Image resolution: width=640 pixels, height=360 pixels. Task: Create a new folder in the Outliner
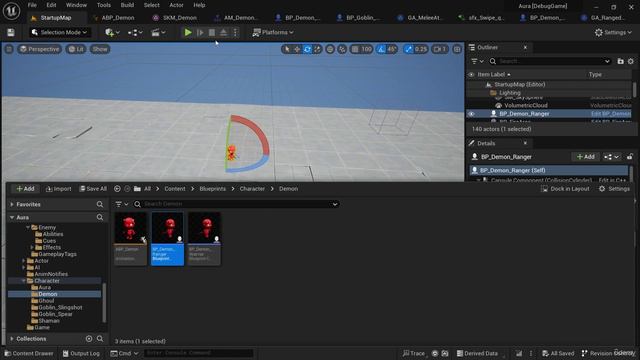point(620,61)
